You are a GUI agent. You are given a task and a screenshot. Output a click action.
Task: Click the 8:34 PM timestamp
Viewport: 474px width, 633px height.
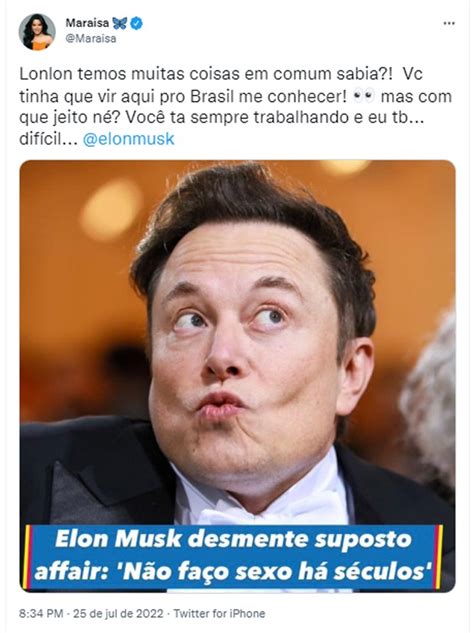(x=41, y=614)
